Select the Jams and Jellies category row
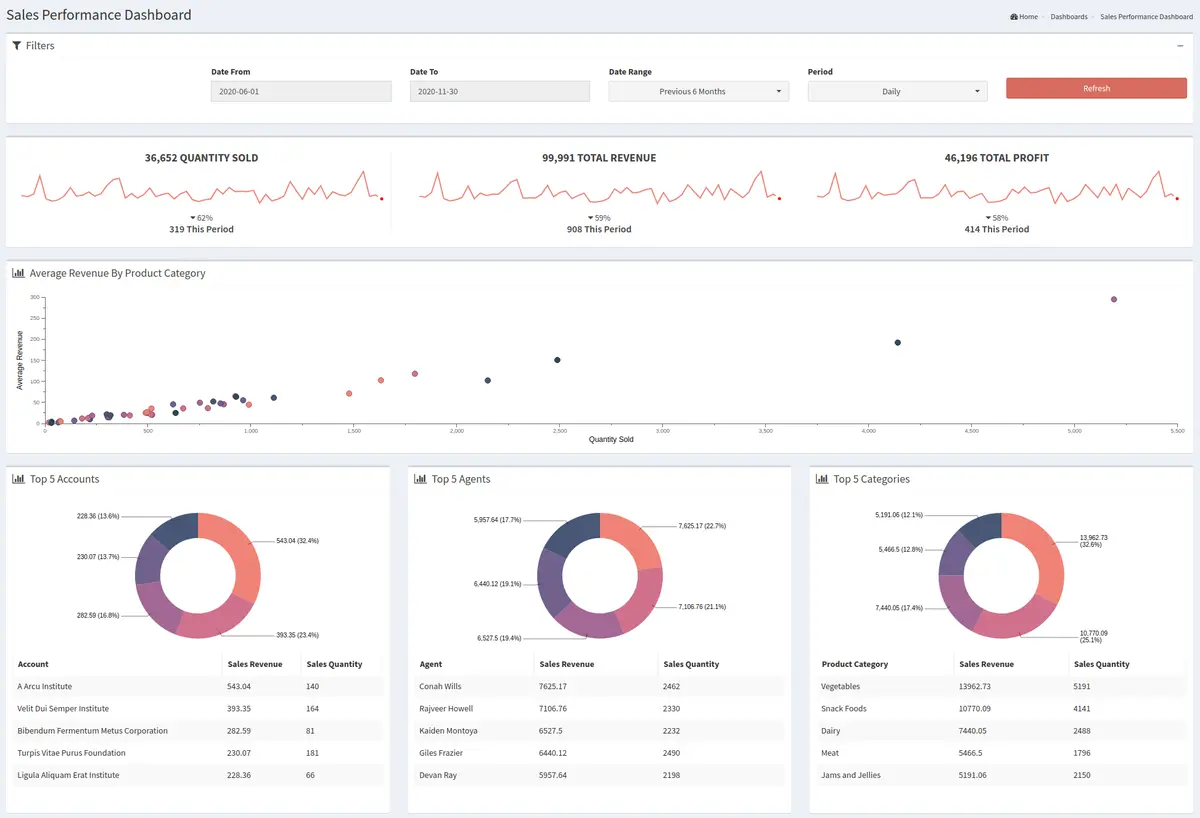The image size is (1200, 818). [1002, 775]
